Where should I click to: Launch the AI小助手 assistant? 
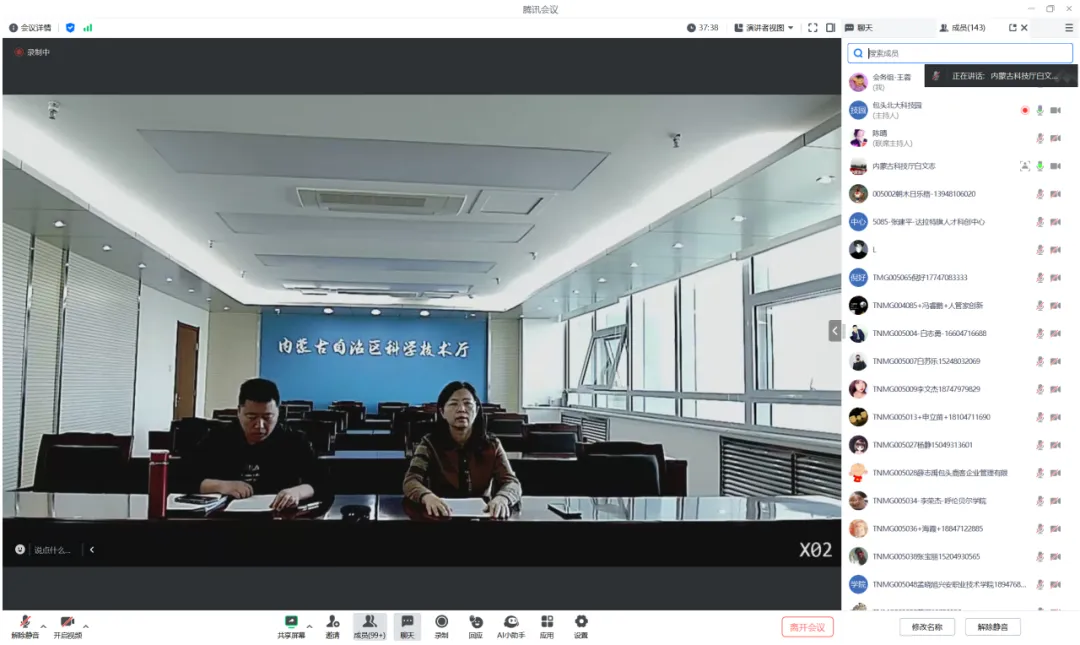click(x=510, y=624)
